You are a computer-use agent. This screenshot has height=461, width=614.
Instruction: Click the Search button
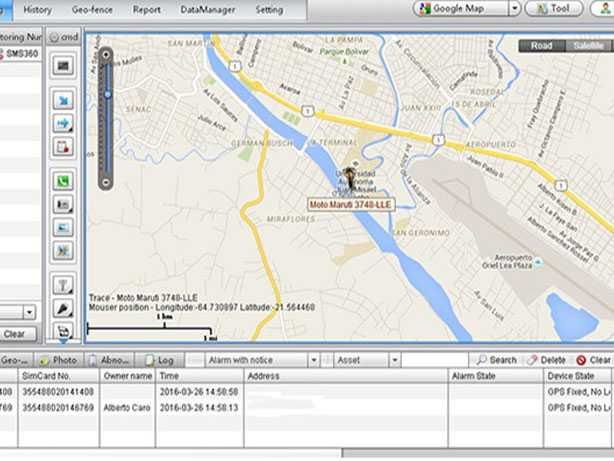[x=497, y=360]
